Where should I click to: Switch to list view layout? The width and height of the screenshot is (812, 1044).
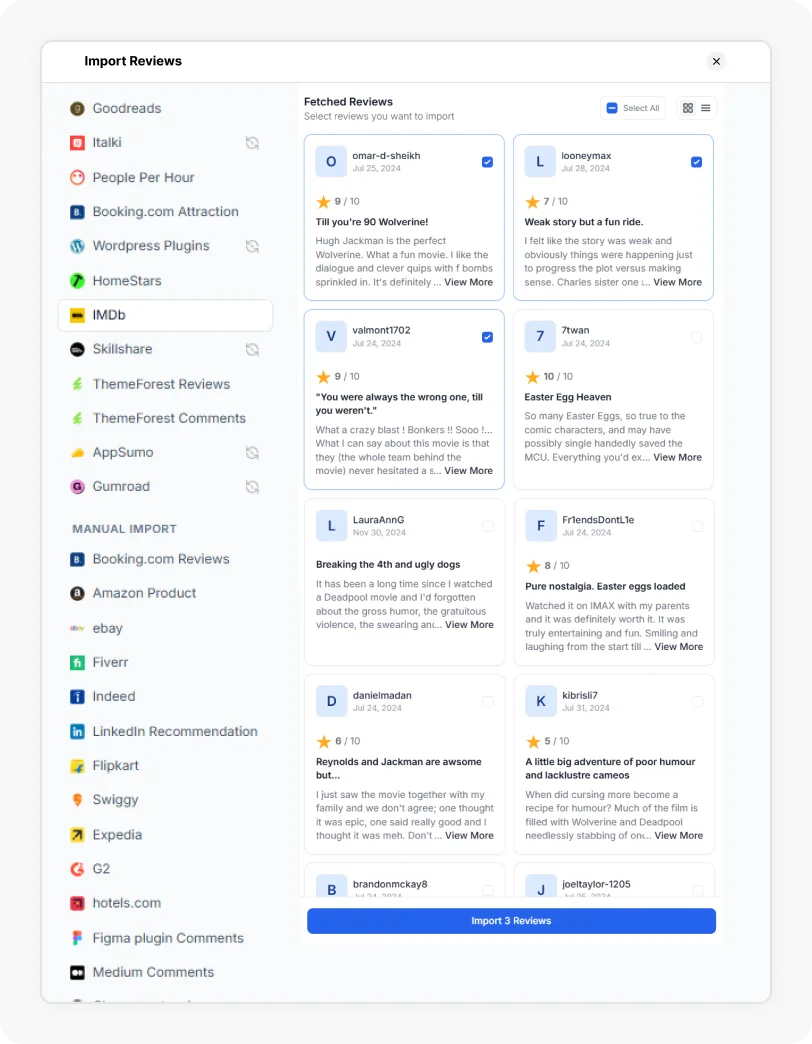point(706,108)
